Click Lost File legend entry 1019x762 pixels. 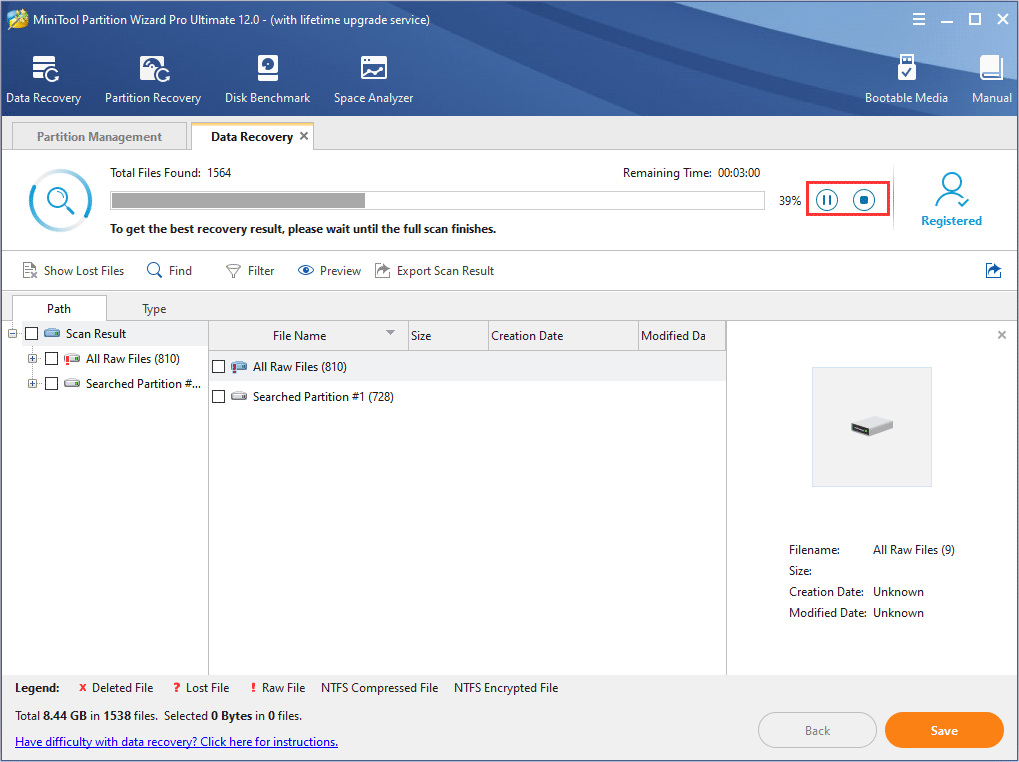point(201,688)
